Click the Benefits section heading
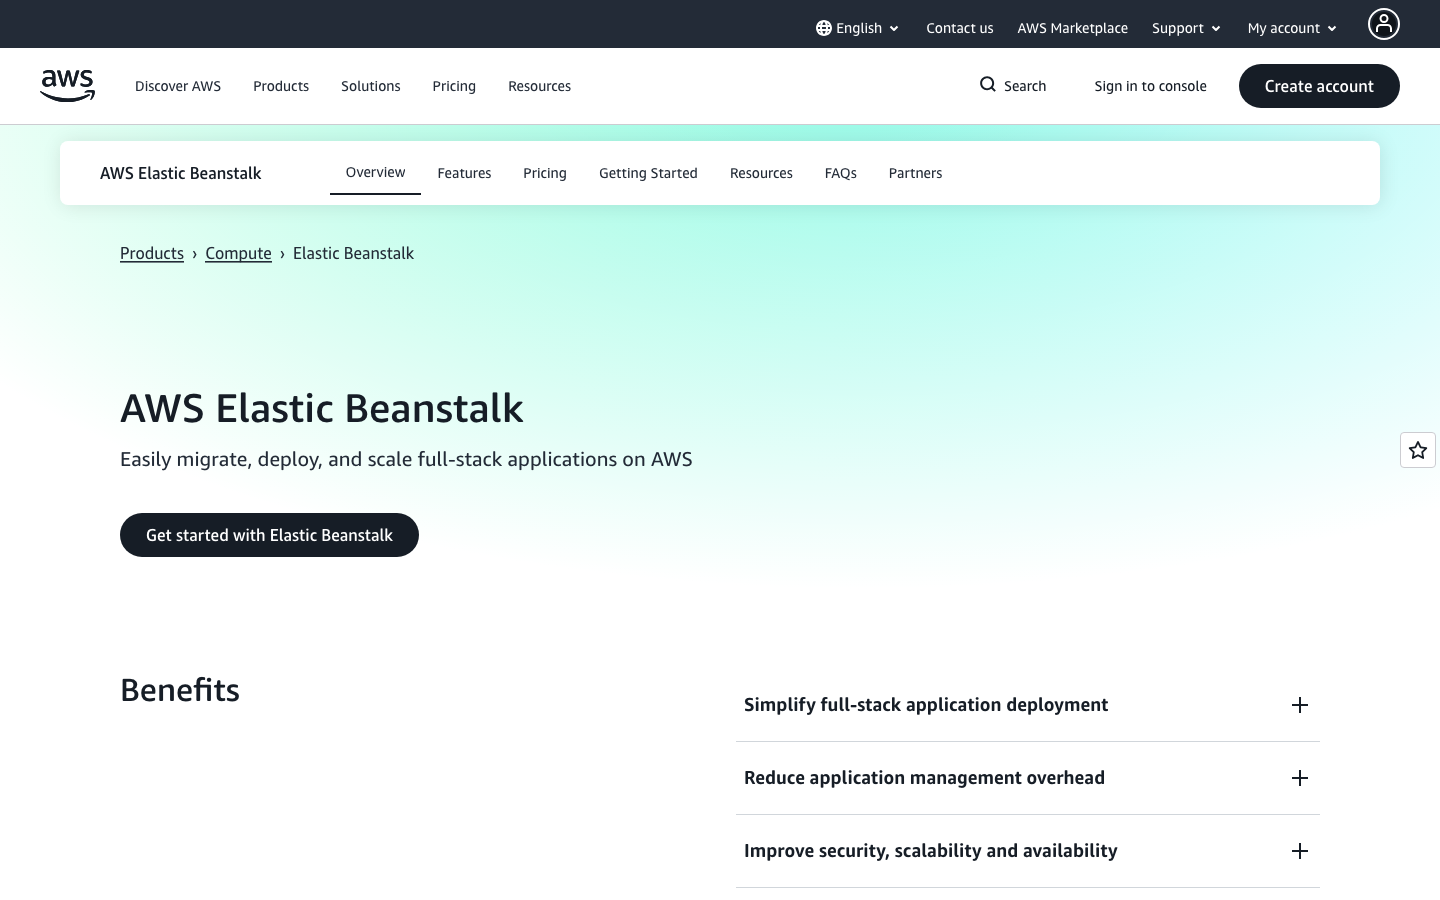The image size is (1440, 900). 180,690
